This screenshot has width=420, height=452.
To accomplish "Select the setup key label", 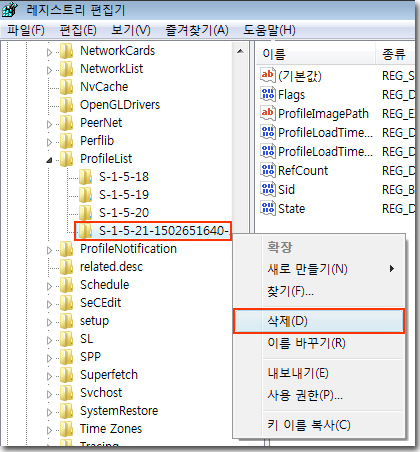I will tap(94, 321).
